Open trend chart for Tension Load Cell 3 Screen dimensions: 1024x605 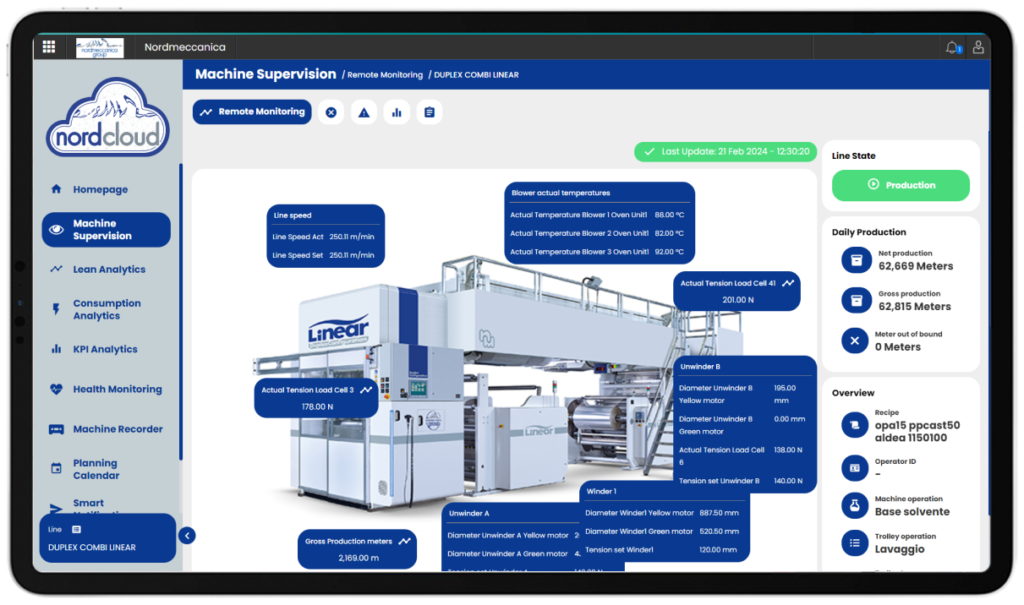point(366,390)
